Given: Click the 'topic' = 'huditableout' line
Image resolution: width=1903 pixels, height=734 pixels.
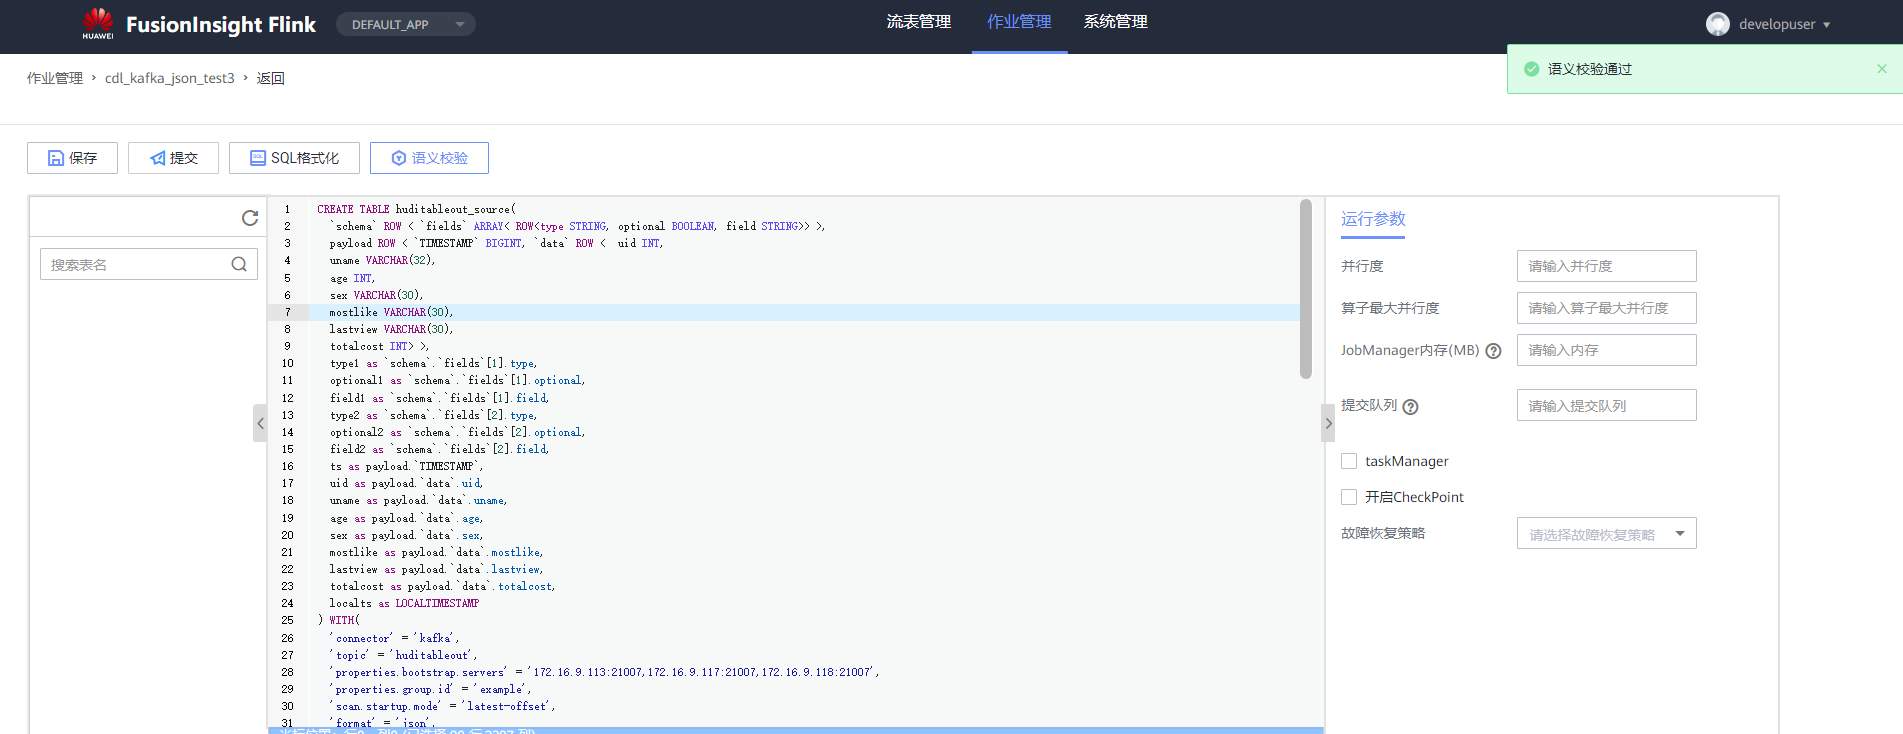Looking at the screenshot, I should coord(403,655).
